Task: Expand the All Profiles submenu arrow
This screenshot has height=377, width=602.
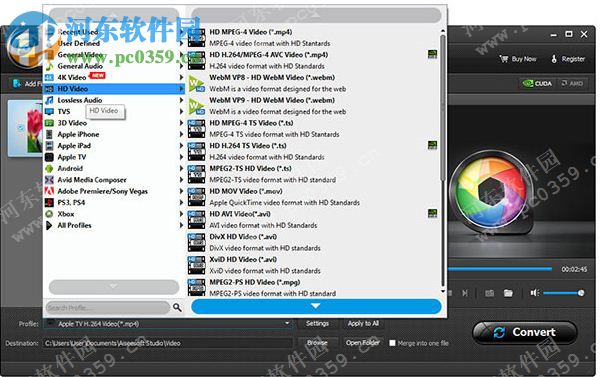Action: point(181,225)
